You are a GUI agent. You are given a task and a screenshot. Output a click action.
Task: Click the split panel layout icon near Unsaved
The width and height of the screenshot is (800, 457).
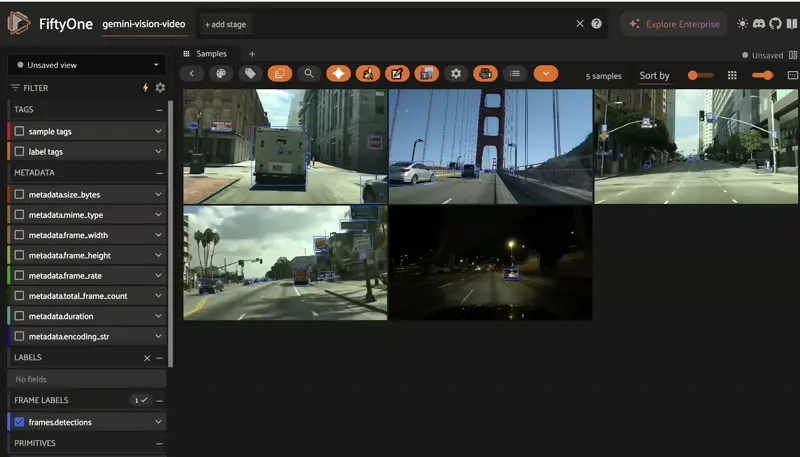pyautogui.click(x=793, y=55)
